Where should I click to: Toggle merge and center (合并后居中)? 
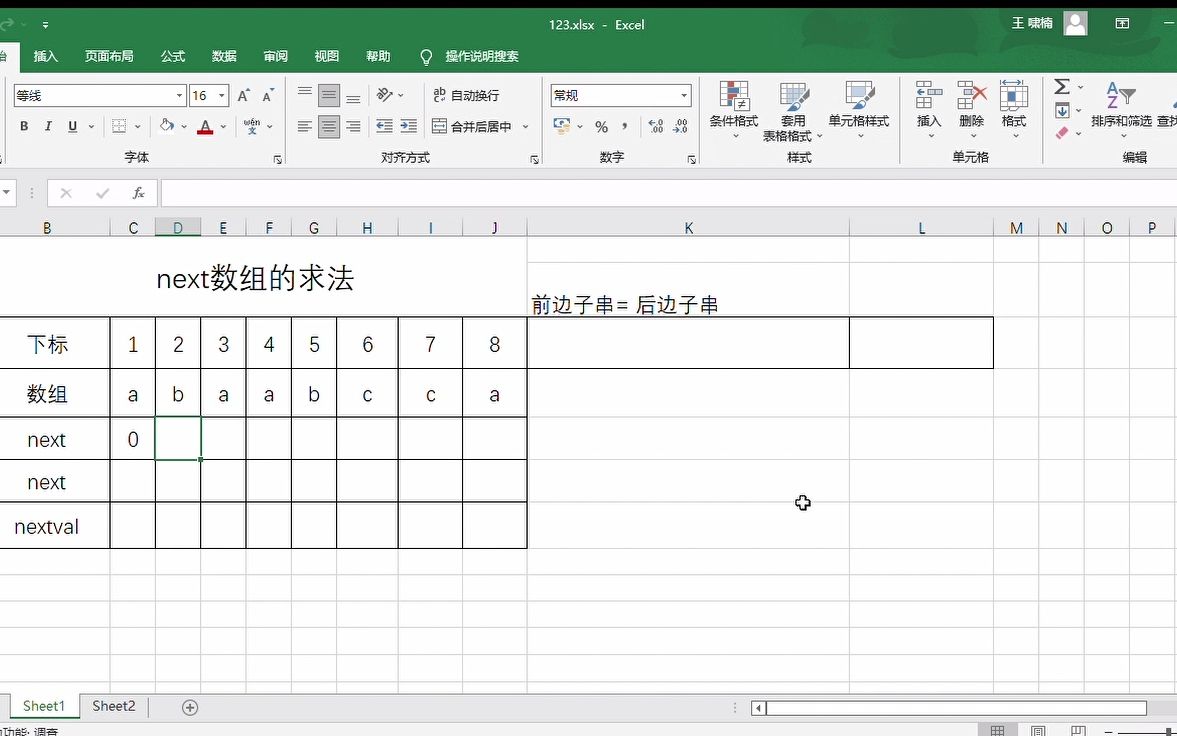coord(475,128)
